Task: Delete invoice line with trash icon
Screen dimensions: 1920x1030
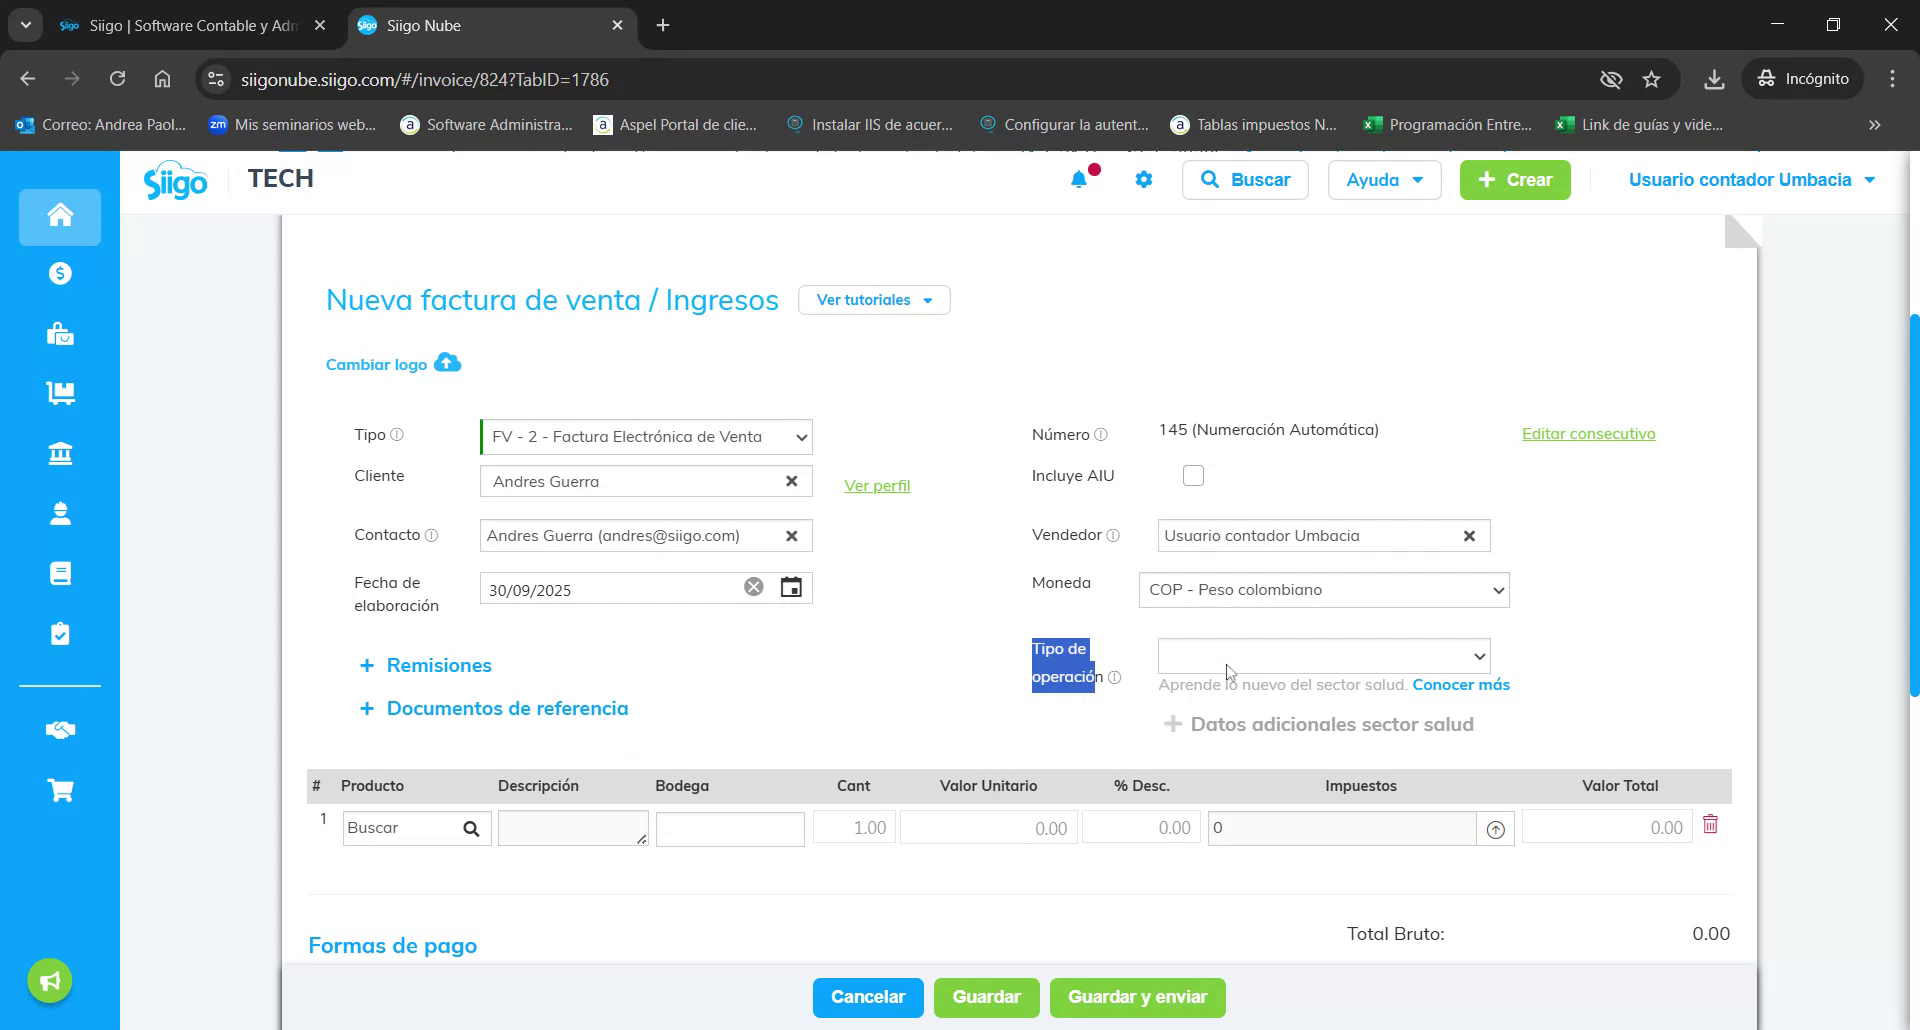Action: pos(1711,824)
